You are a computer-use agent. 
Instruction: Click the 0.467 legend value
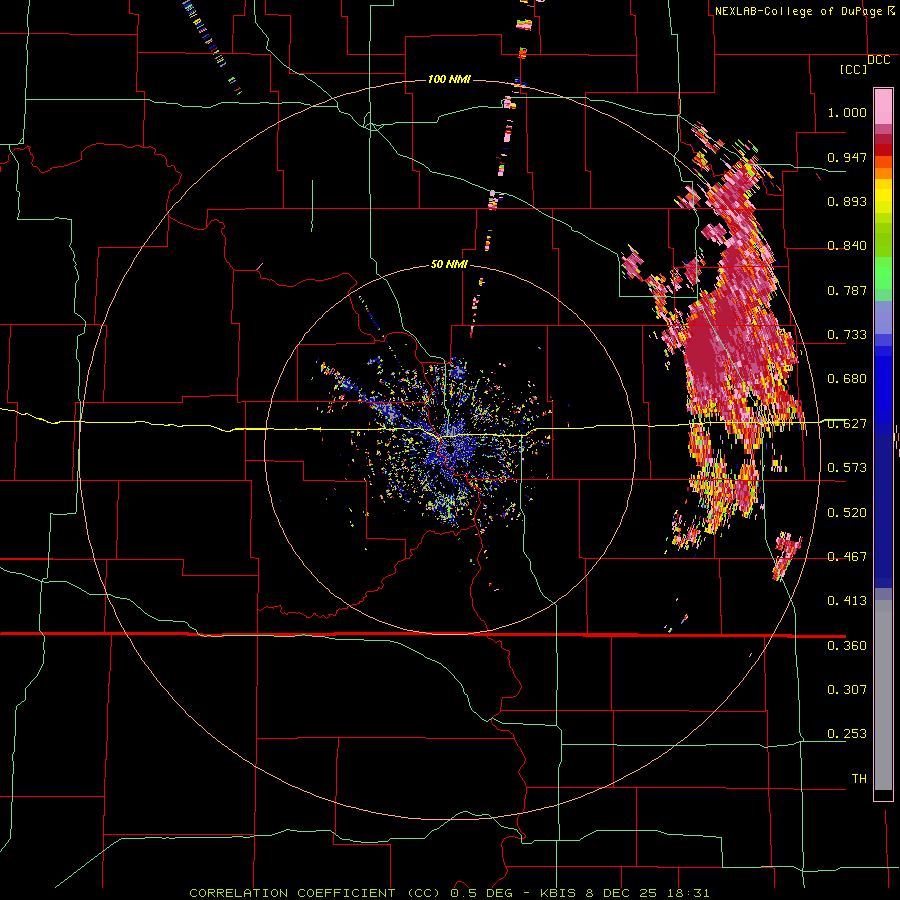[x=847, y=557]
